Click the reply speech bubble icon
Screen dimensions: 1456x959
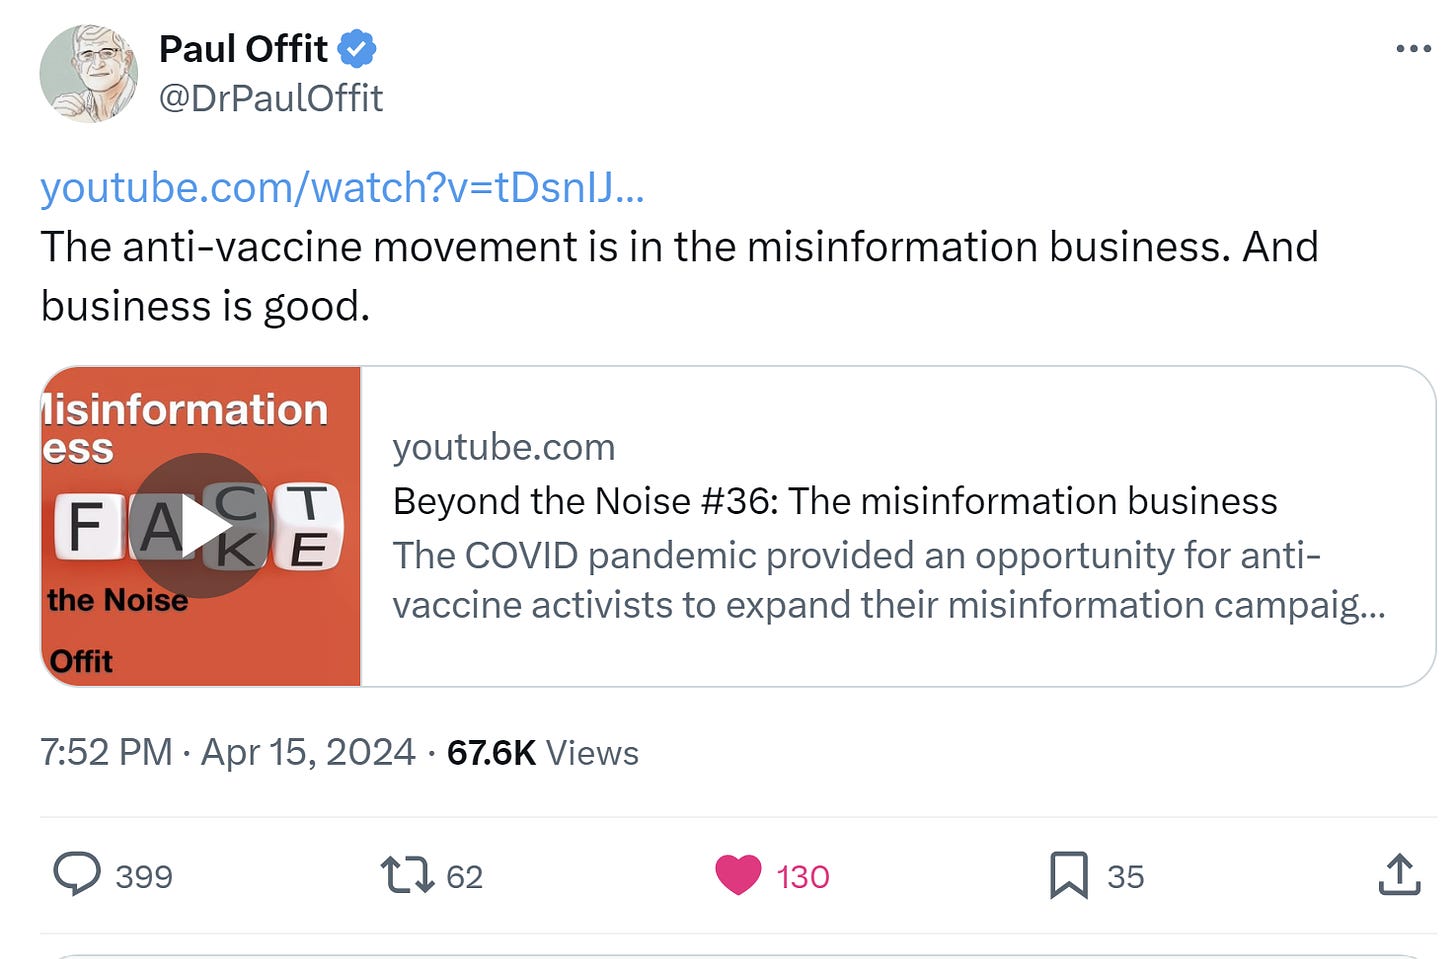pos(77,874)
